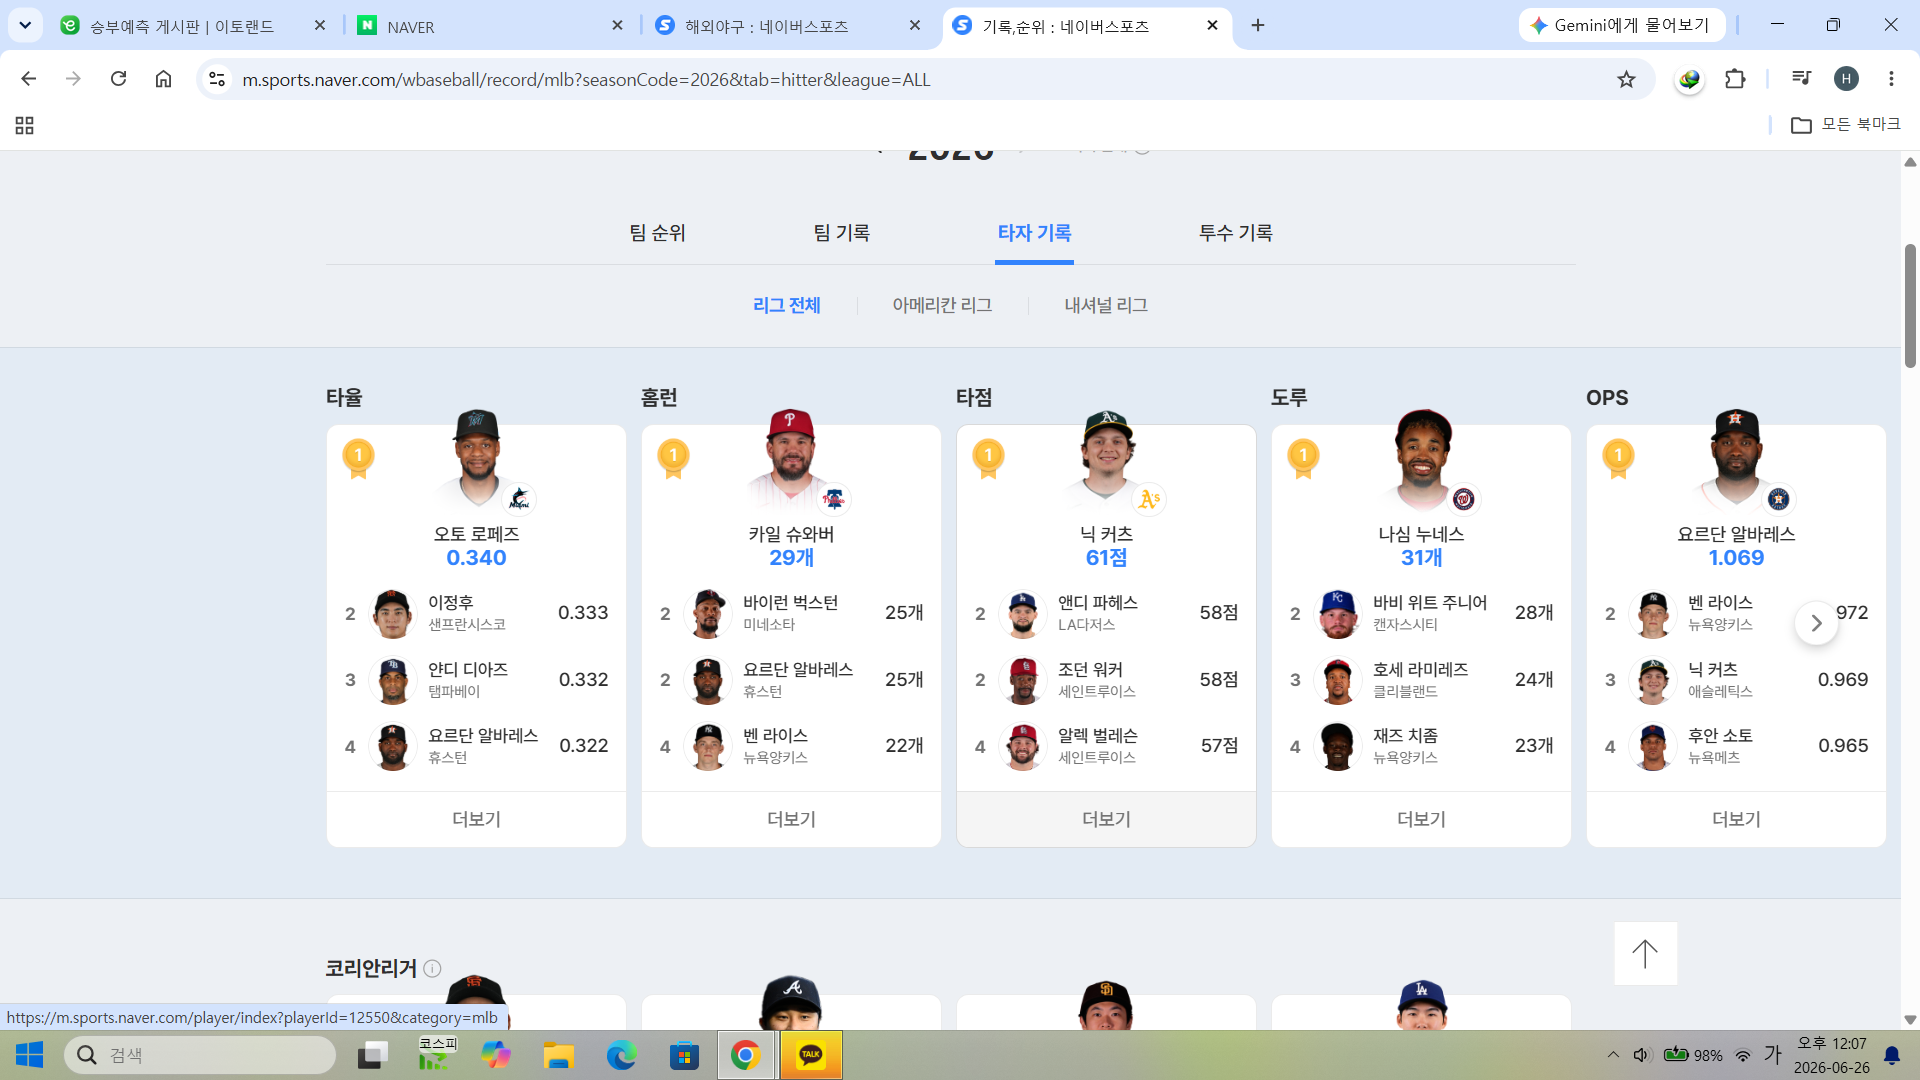Click the taskbar search box
Viewport: 1920px width, 1080px height.
click(200, 1055)
